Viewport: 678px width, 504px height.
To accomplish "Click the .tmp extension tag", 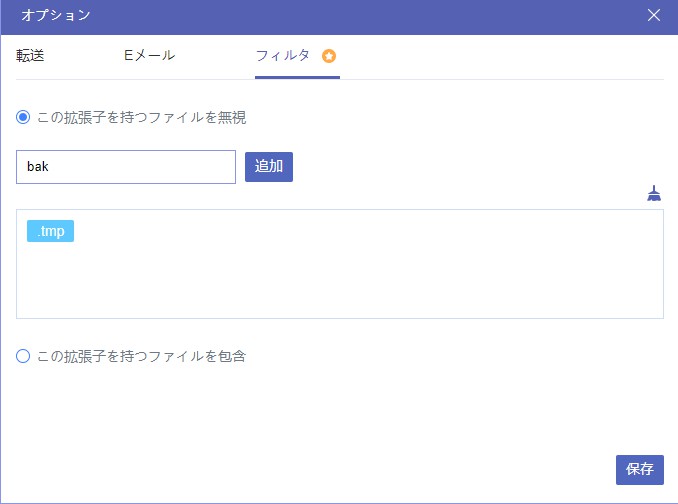I will tap(51, 231).
